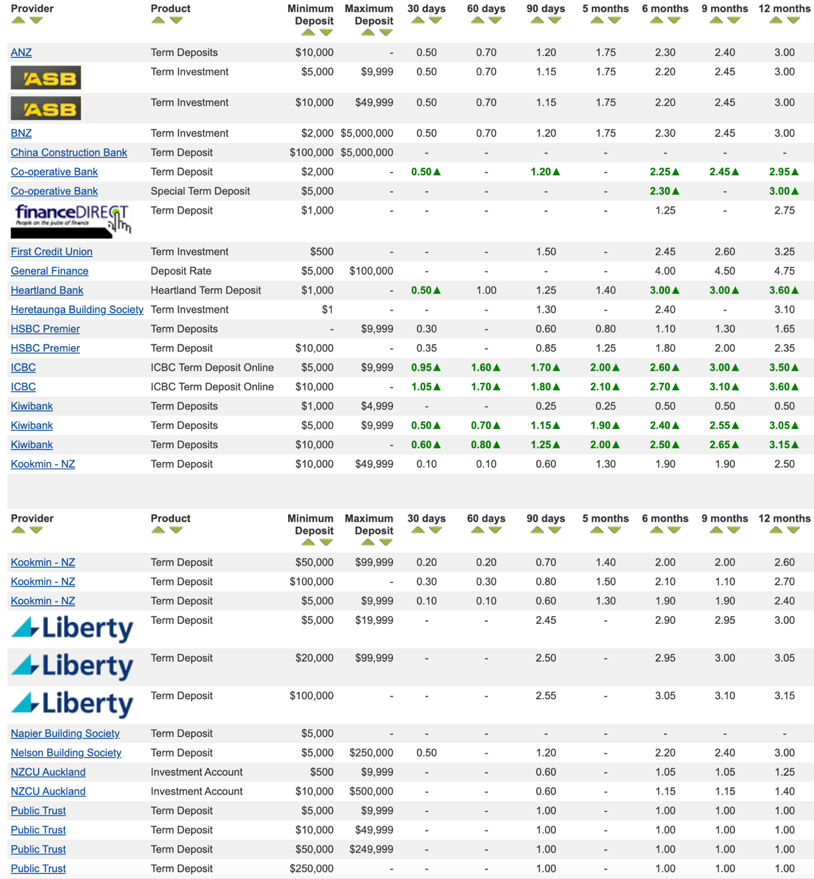This screenshot has height=879, width=814.
Task: Open the ANZ provider link
Action: click(x=21, y=53)
